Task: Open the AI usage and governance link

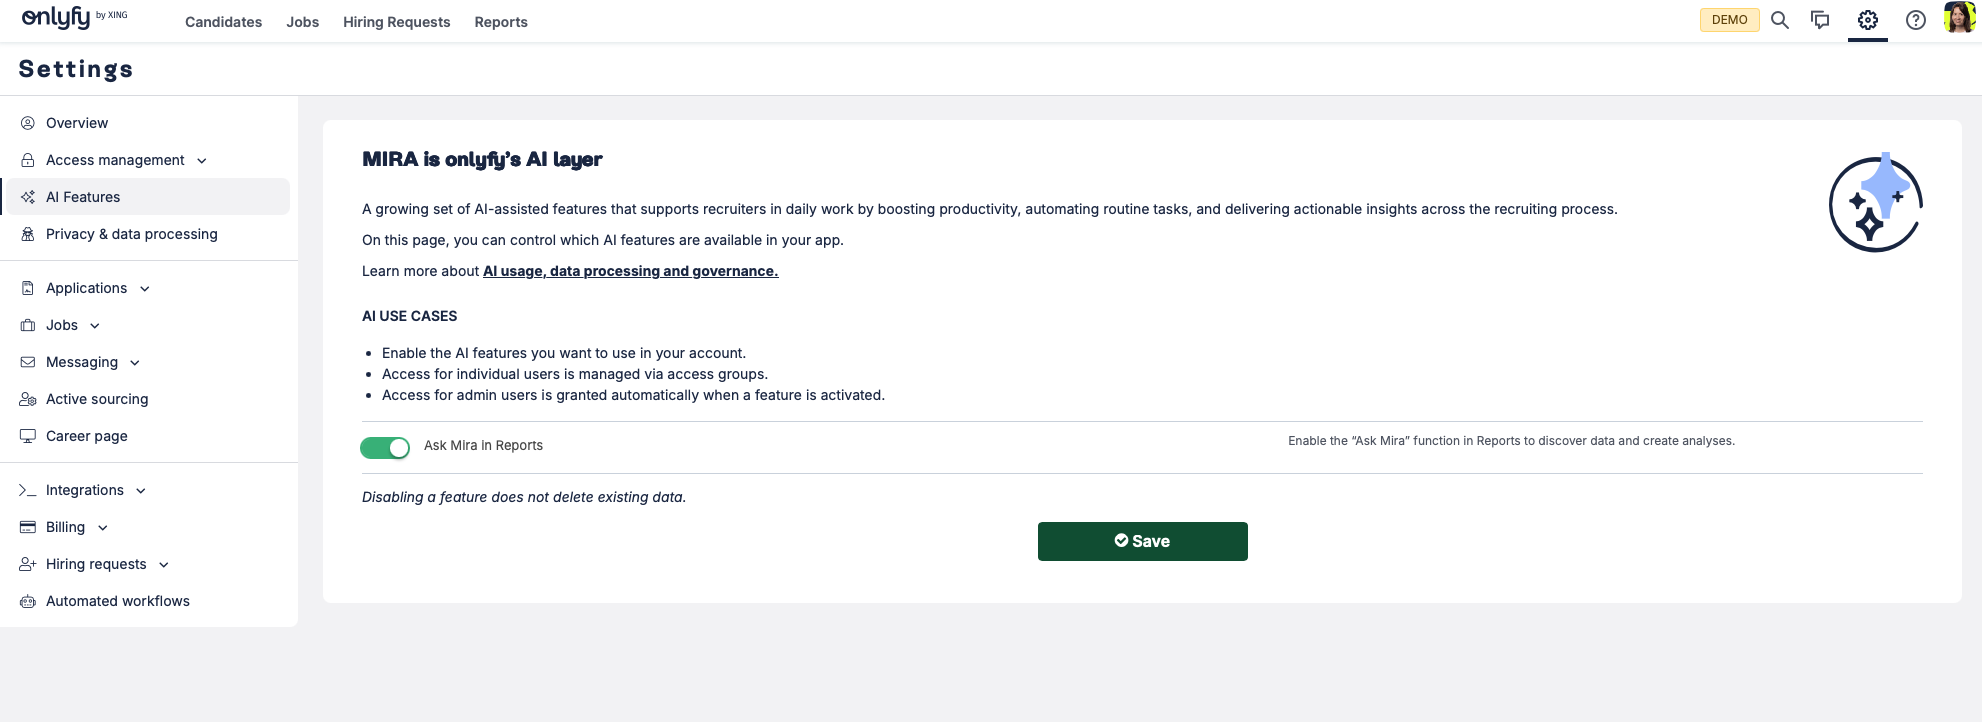Action: click(x=630, y=270)
